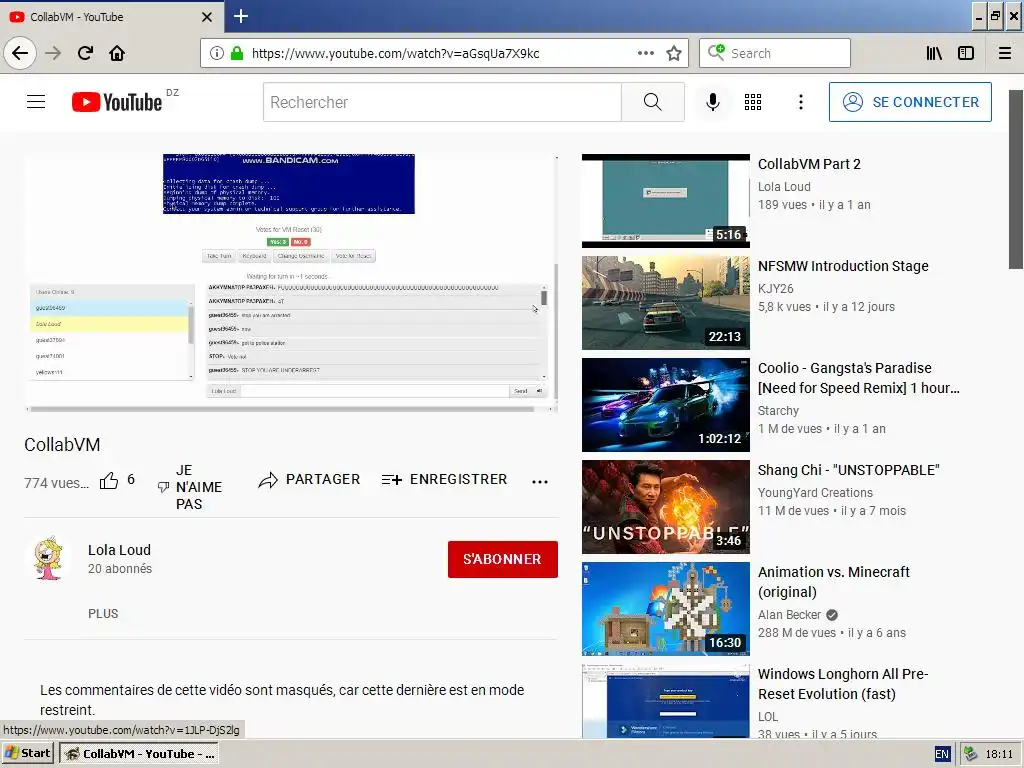
Task: Open the Firefox hamburger menu
Action: tap(1005, 53)
